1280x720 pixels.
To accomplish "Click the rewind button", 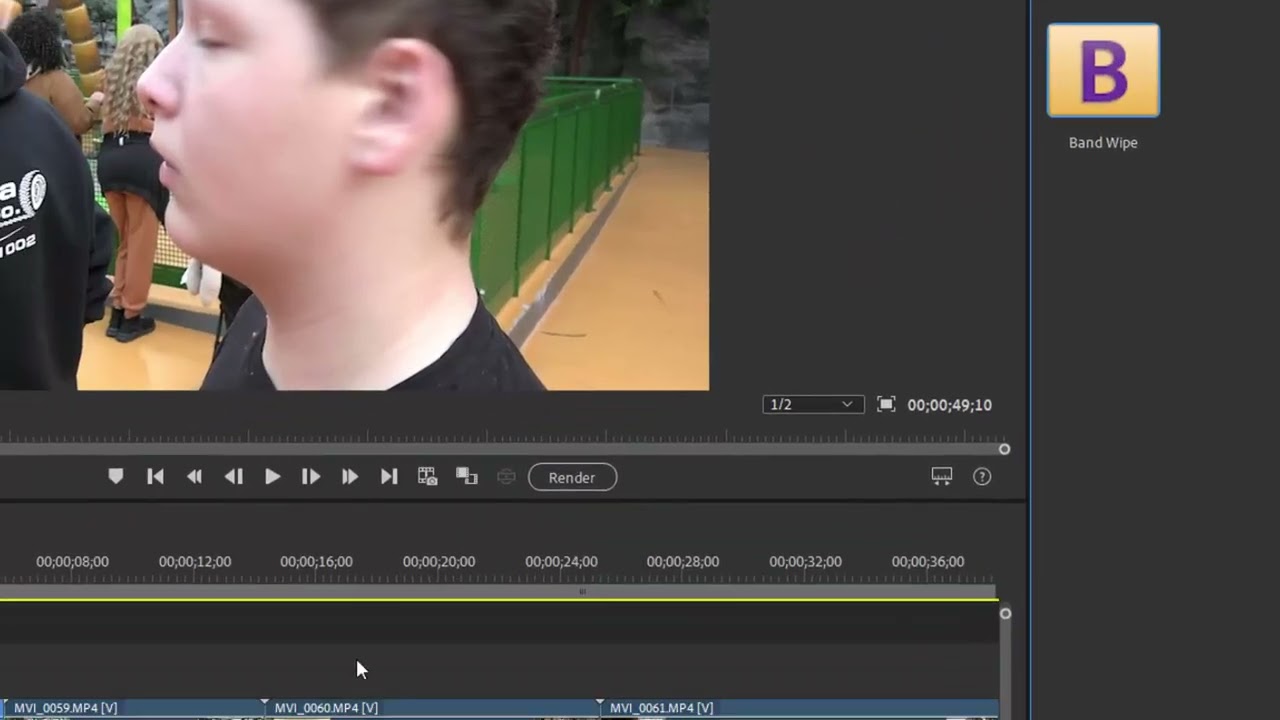I will [194, 477].
